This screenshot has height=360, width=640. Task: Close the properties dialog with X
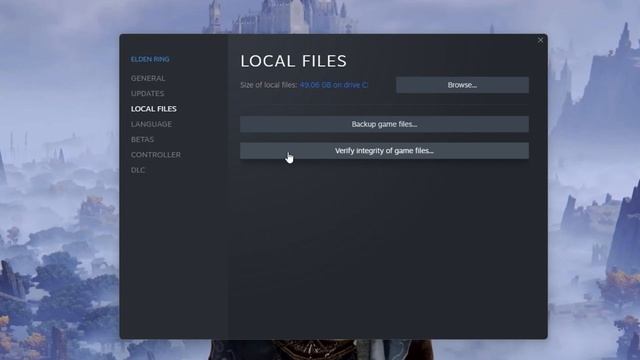click(540, 40)
